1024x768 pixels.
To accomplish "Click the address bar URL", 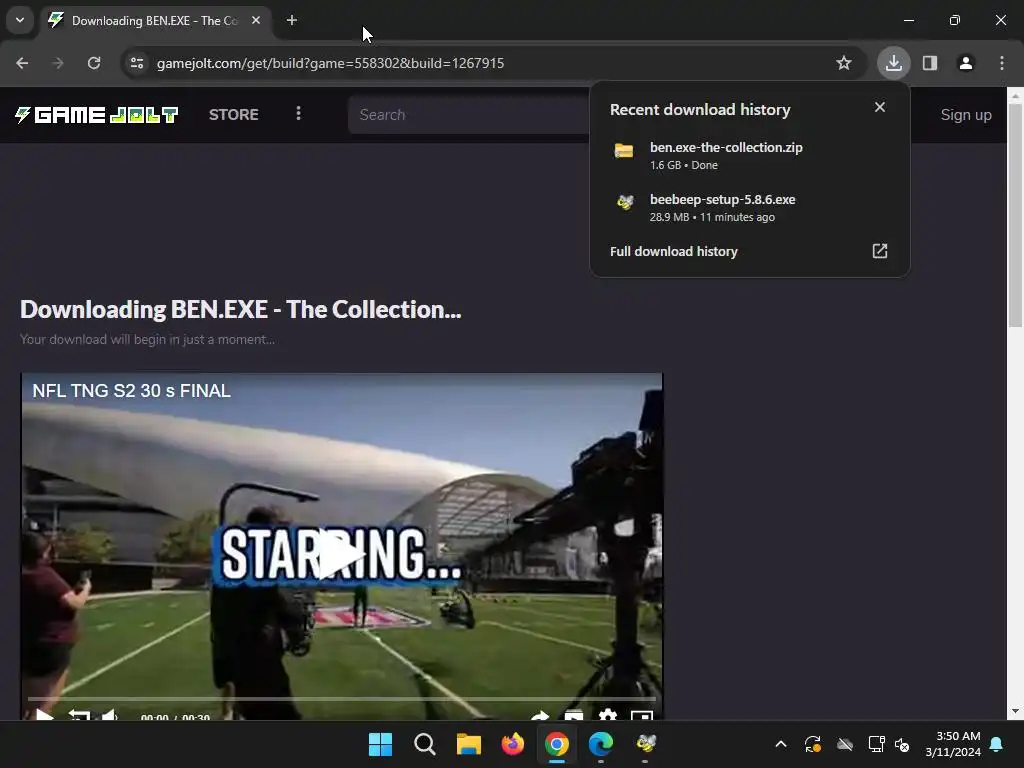I will coord(330,63).
